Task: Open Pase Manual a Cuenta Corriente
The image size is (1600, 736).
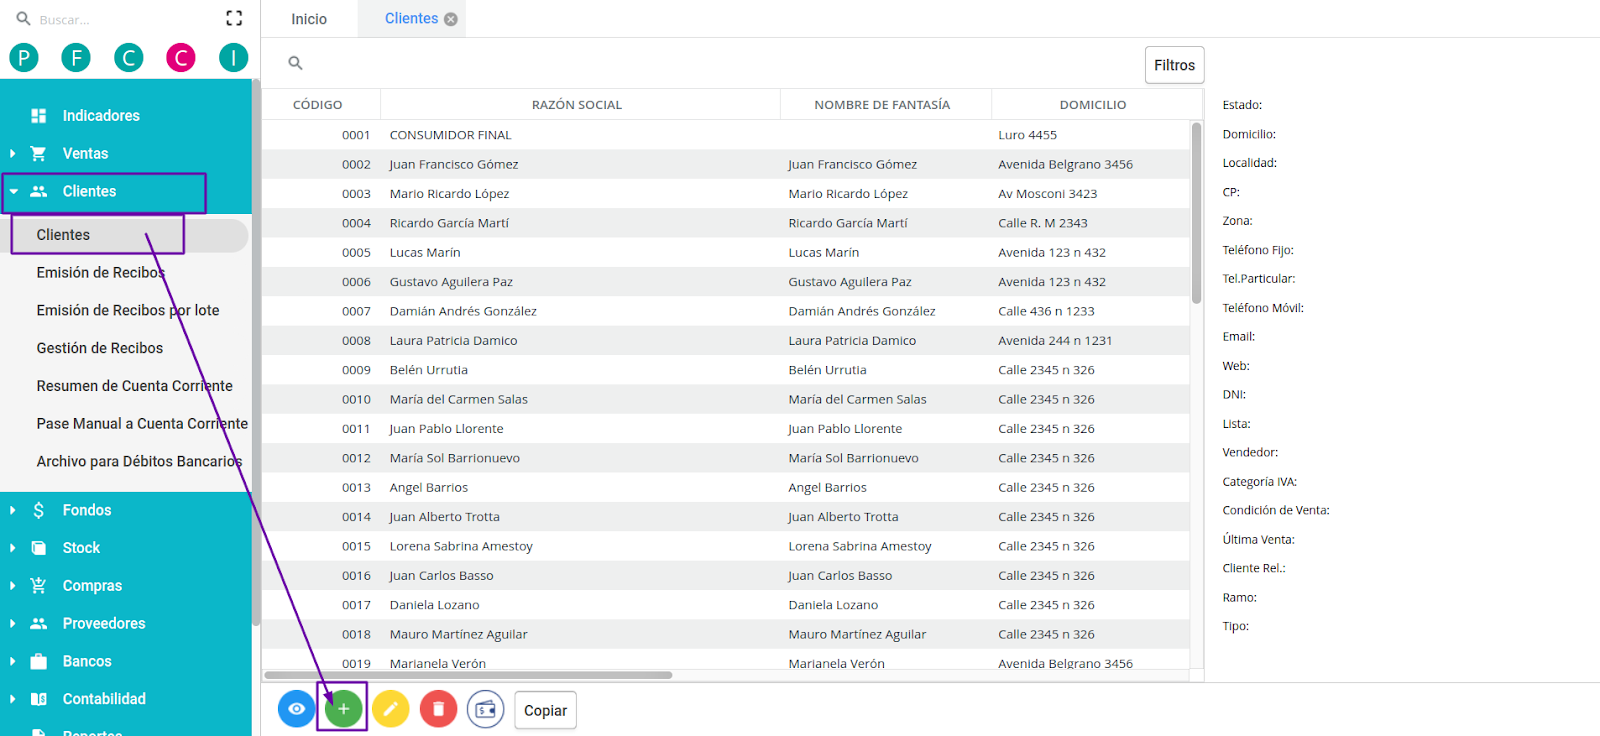Action: [x=142, y=424]
